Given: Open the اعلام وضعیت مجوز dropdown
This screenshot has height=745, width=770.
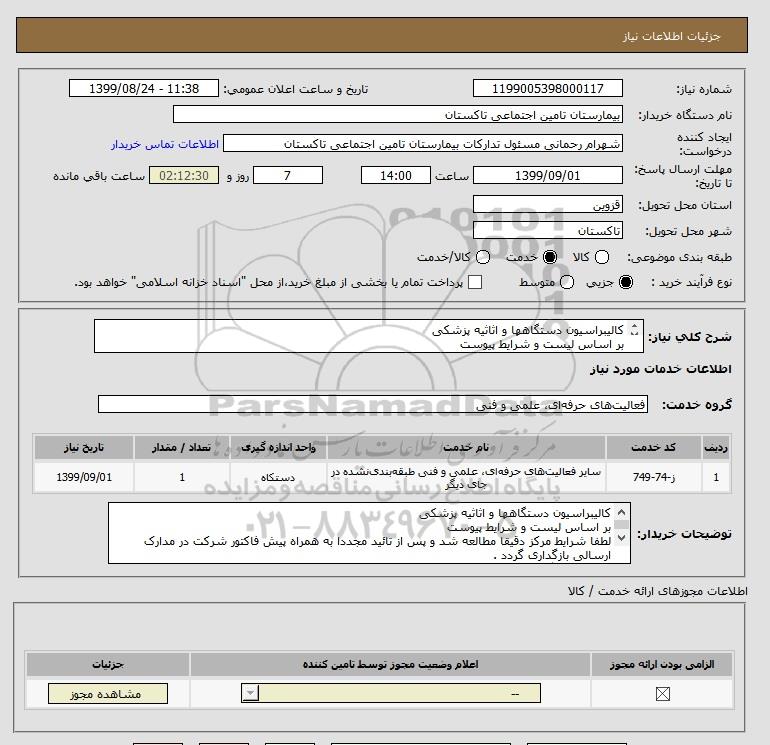Looking at the screenshot, I should click(391, 693).
